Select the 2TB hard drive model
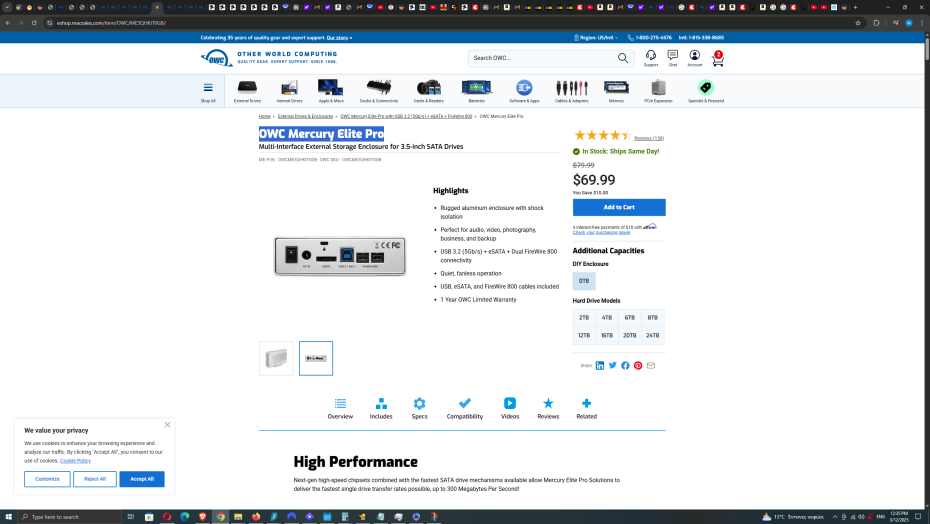The width and height of the screenshot is (930, 524). 584,317
